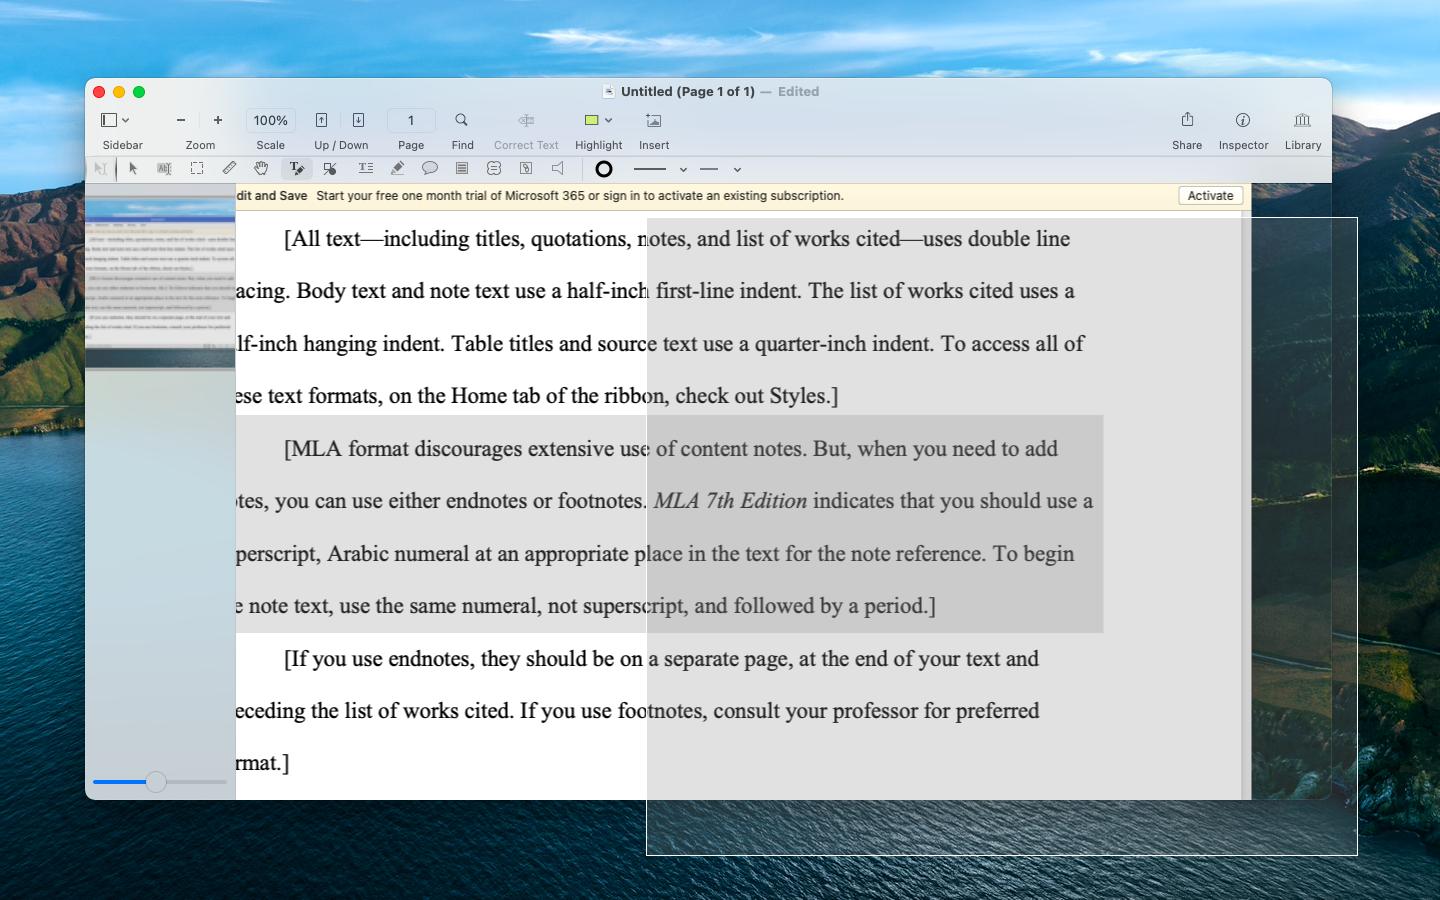Open the Highlight color dropdown arrow

[608, 120]
